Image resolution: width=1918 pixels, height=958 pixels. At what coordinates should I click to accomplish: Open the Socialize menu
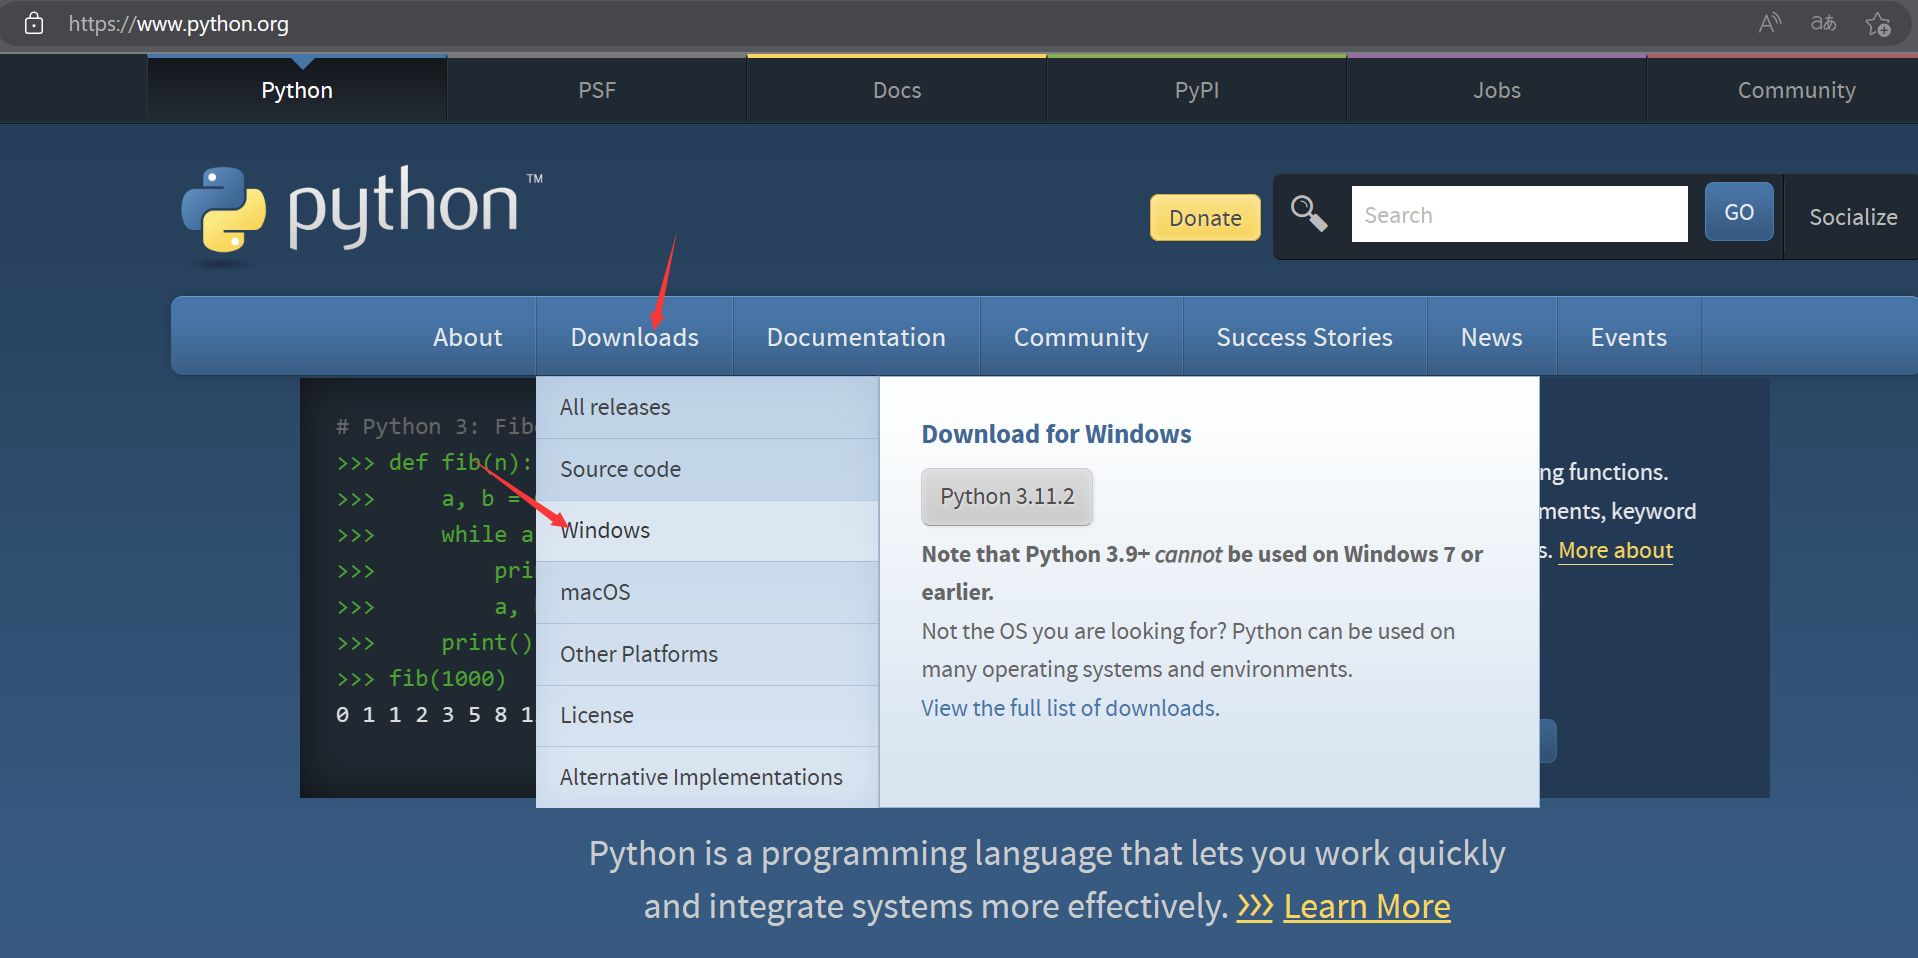1853,217
